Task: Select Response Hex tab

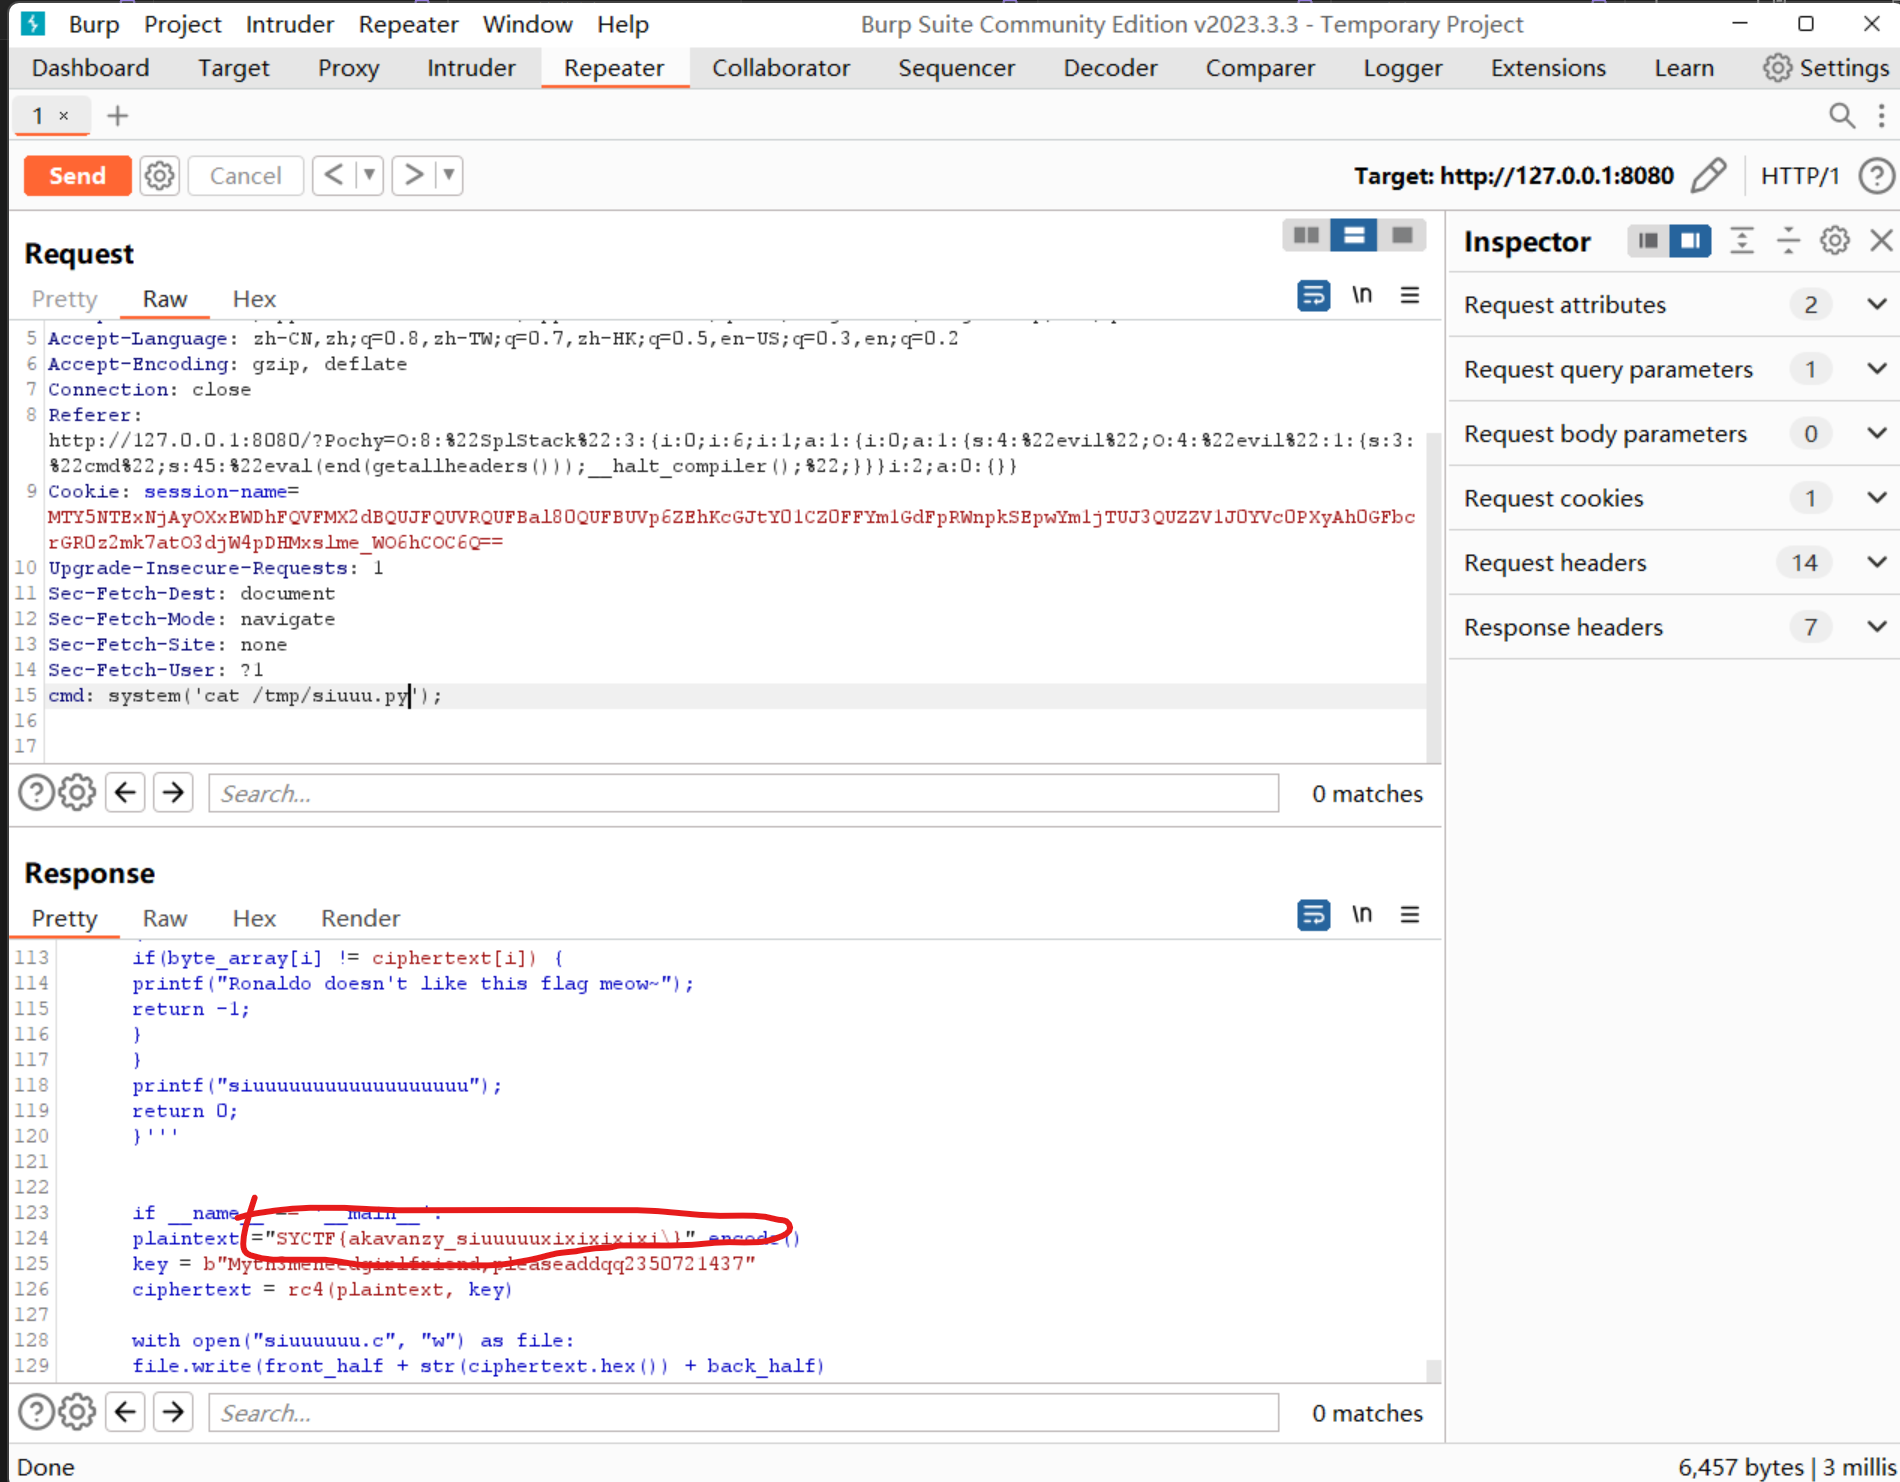Action: 254,918
